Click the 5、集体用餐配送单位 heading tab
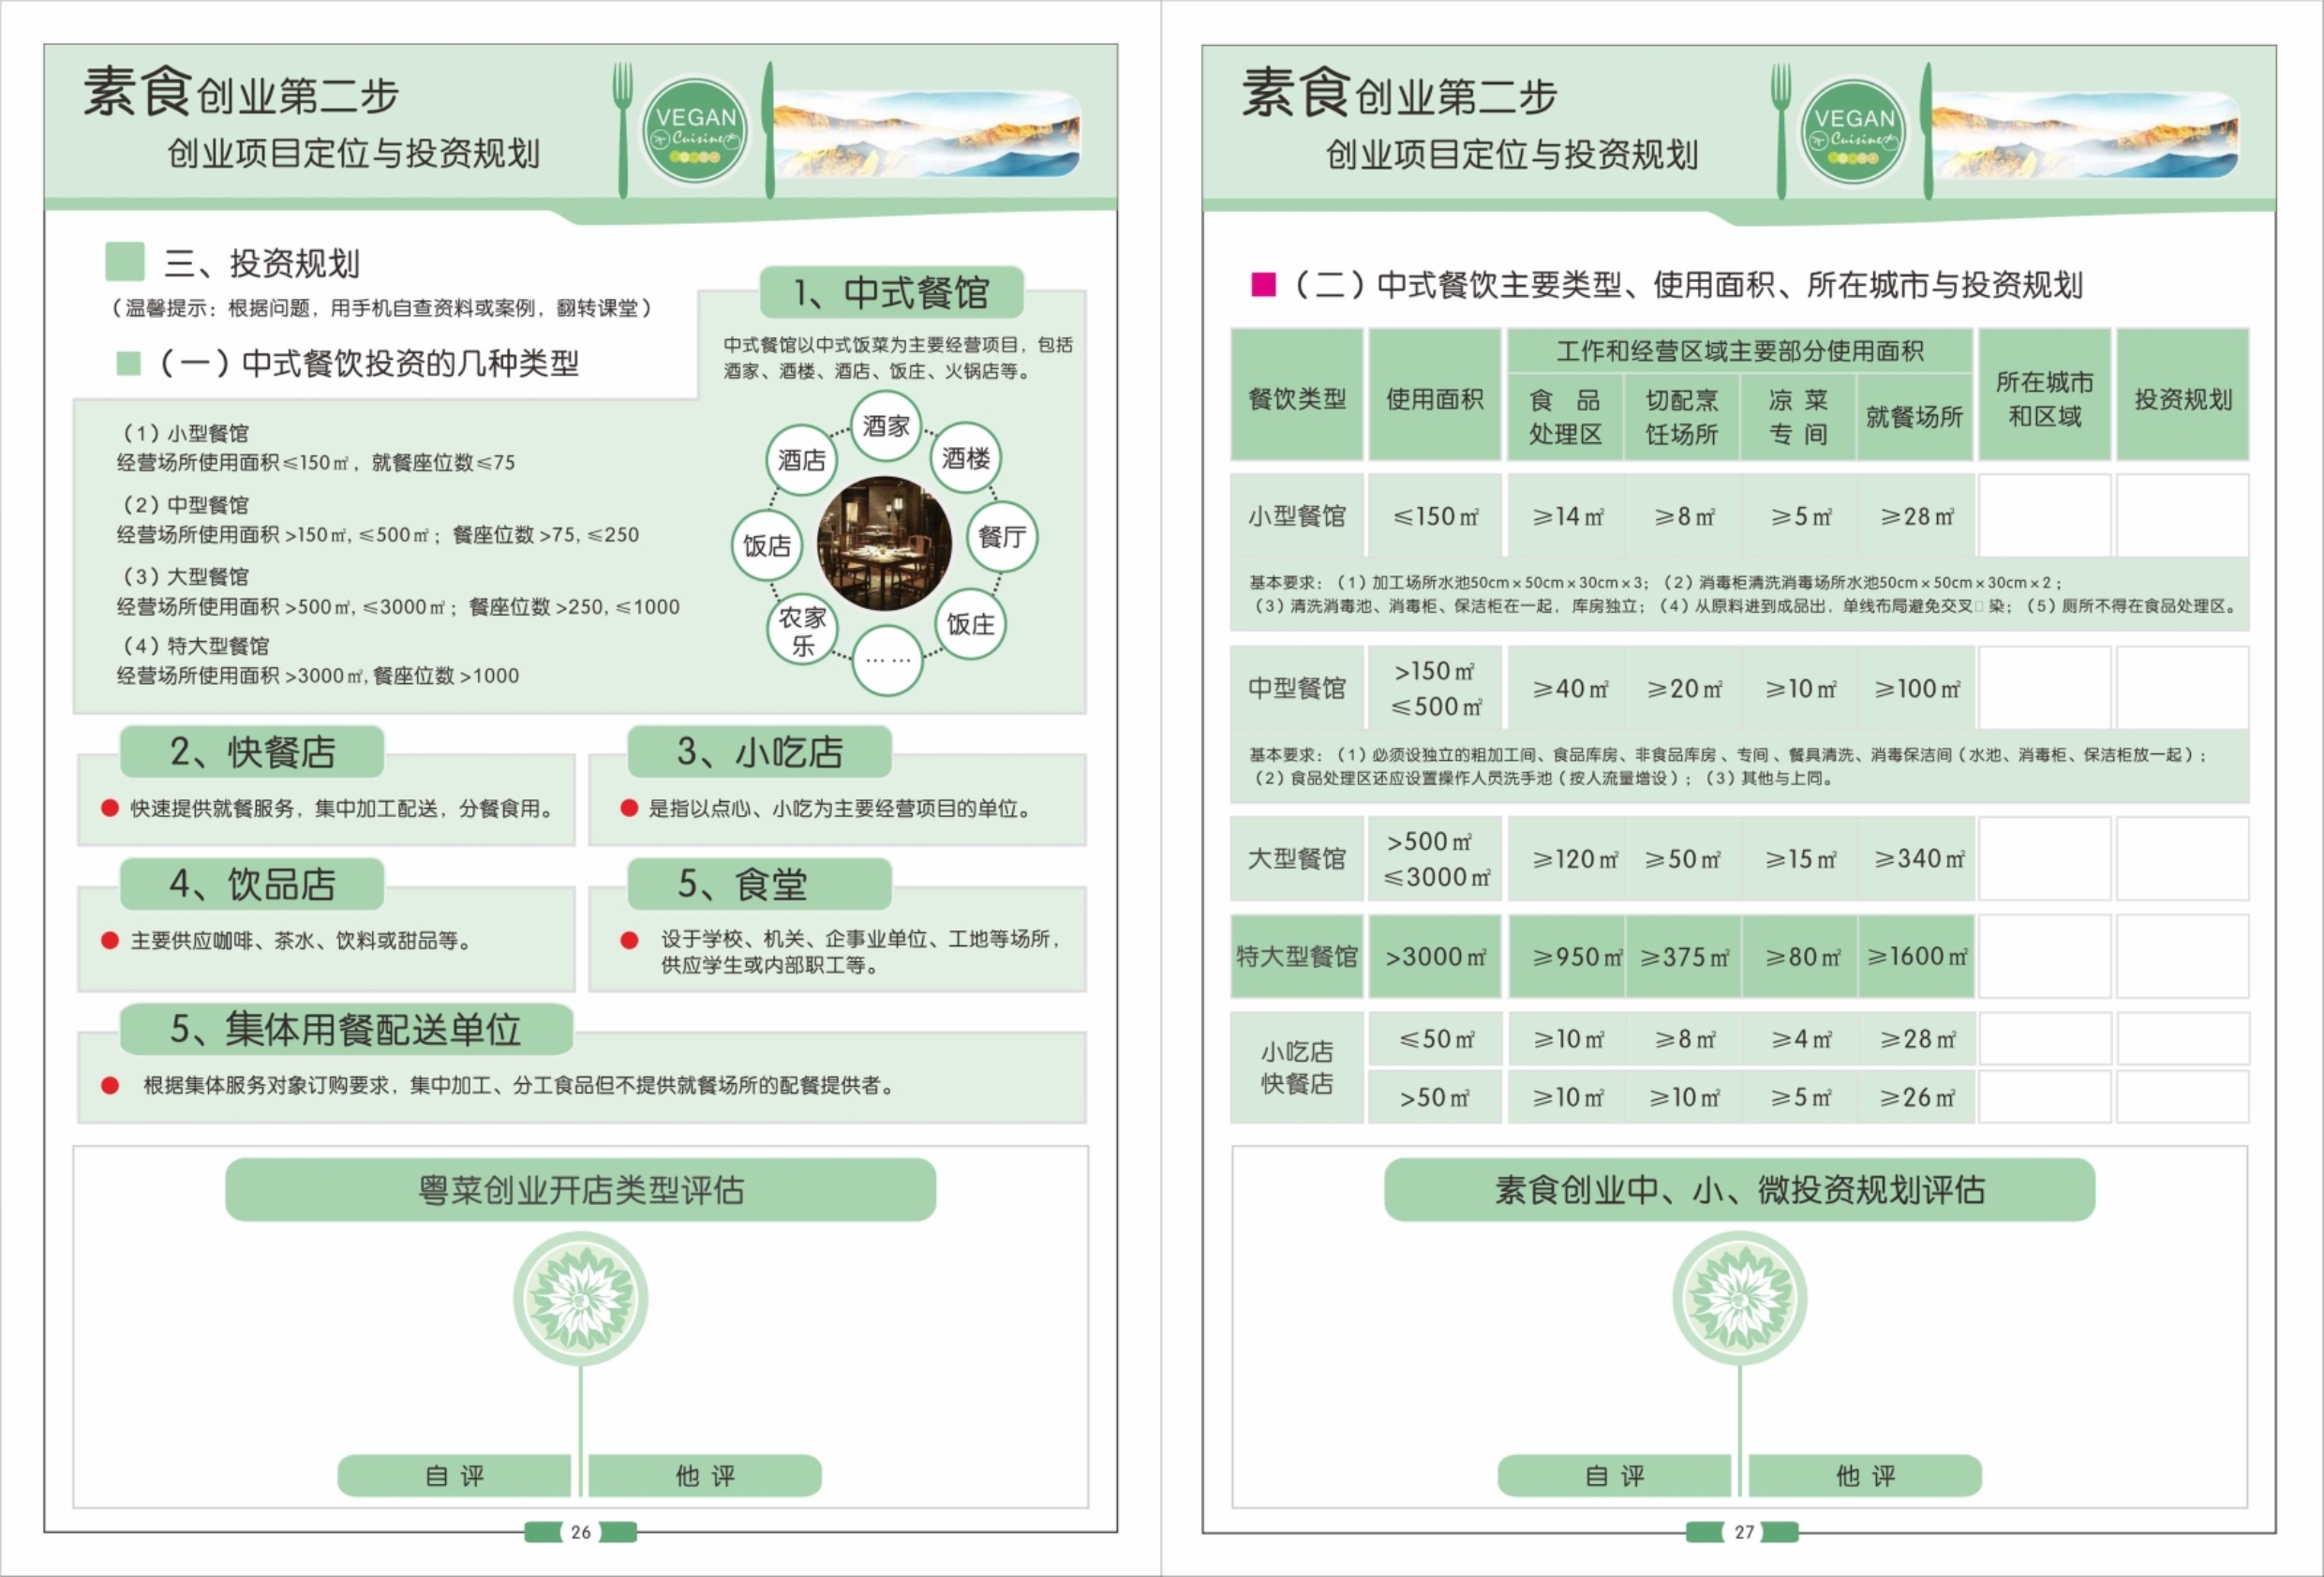2324x1577 pixels. [x=346, y=1029]
